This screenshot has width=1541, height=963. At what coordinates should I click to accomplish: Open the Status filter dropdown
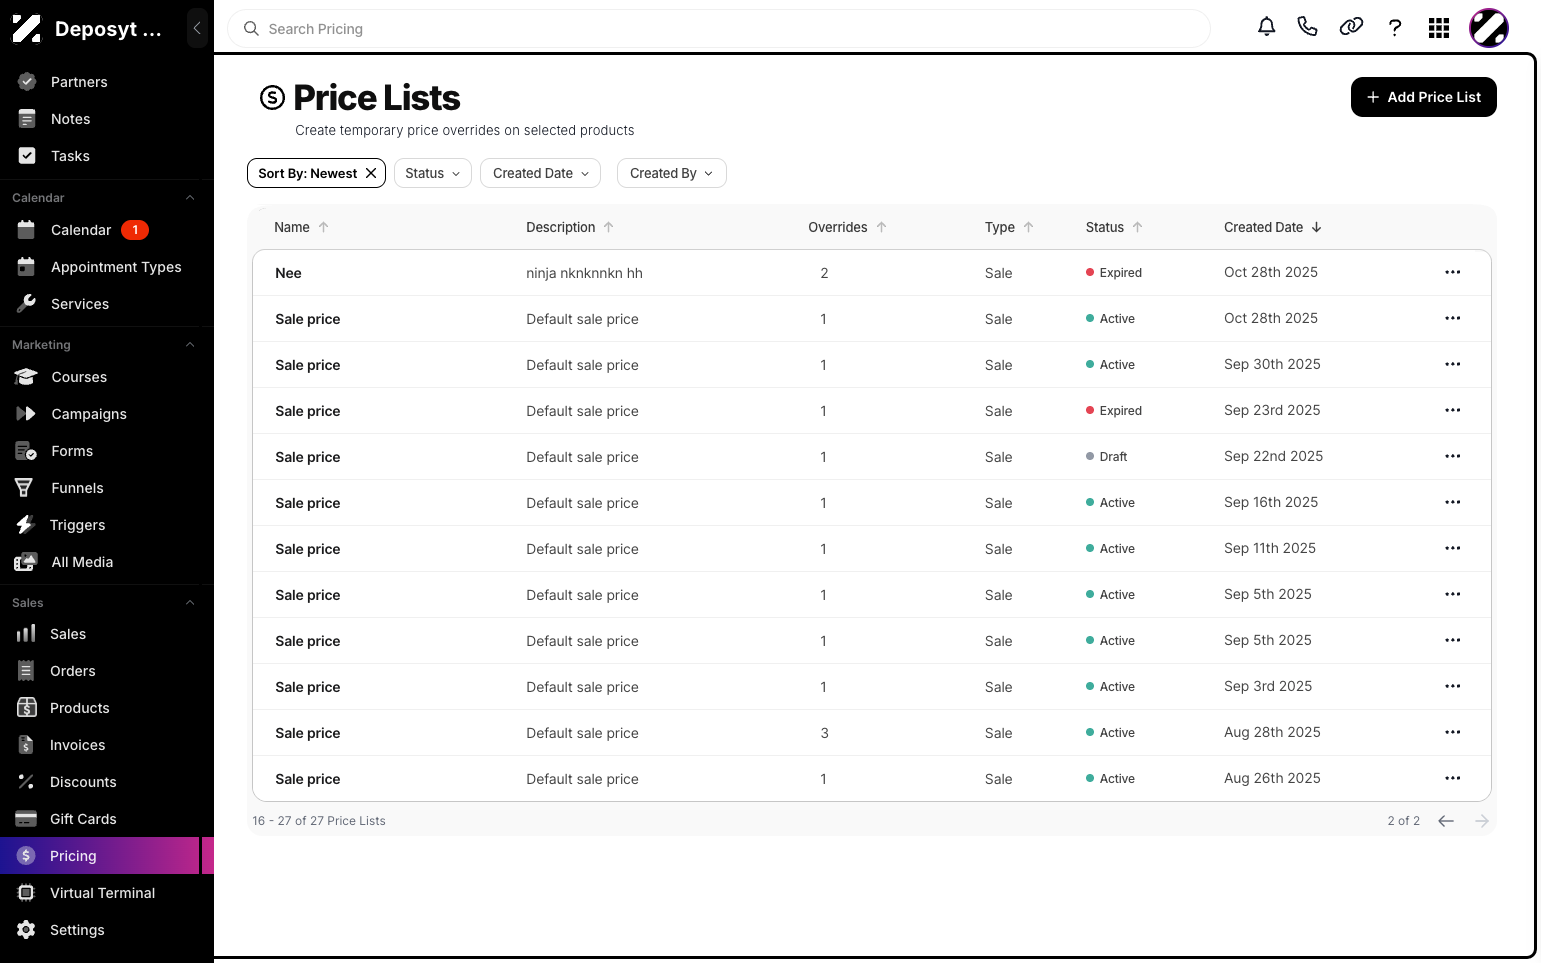pos(433,173)
